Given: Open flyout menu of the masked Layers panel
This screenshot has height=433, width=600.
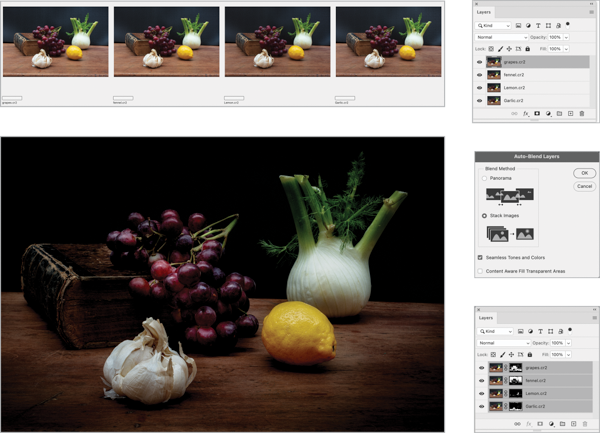Looking at the screenshot, I should click(594, 318).
